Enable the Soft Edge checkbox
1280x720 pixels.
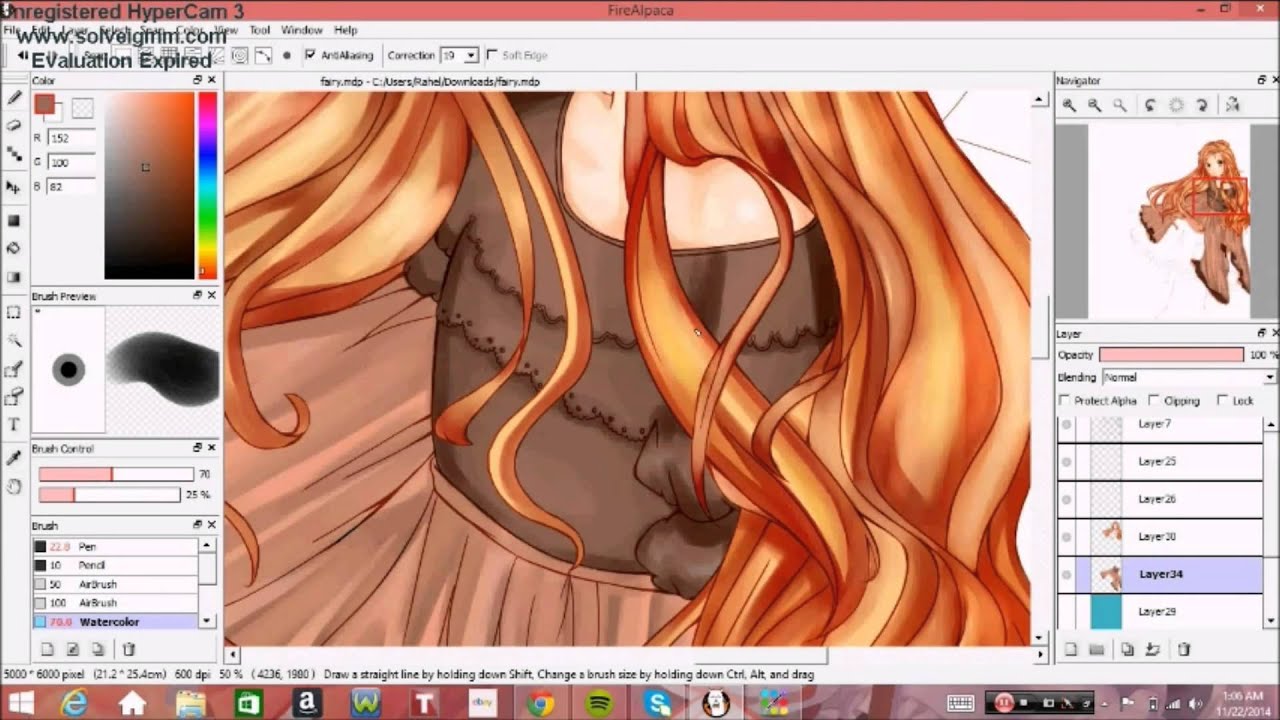(x=492, y=55)
